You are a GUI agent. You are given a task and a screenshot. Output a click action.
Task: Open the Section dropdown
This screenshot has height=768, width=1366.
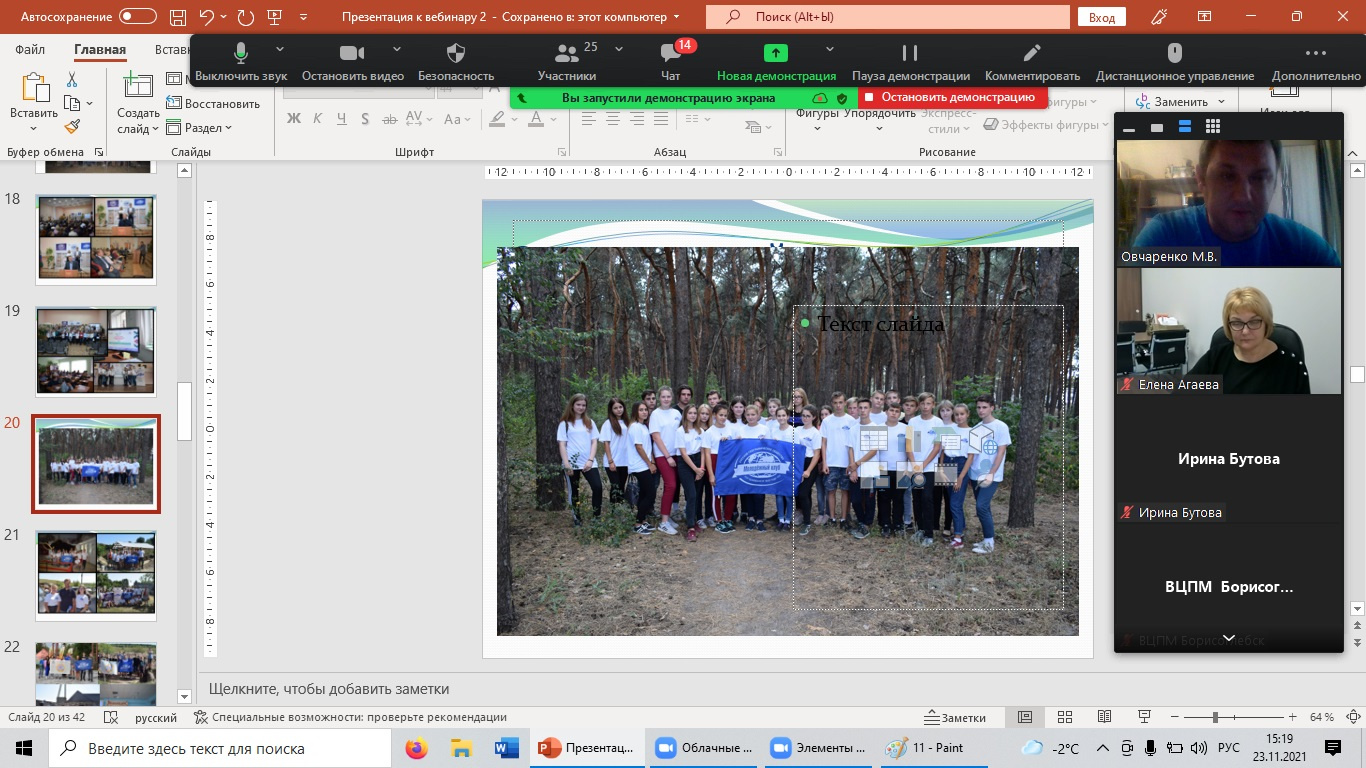pyautogui.click(x=208, y=128)
